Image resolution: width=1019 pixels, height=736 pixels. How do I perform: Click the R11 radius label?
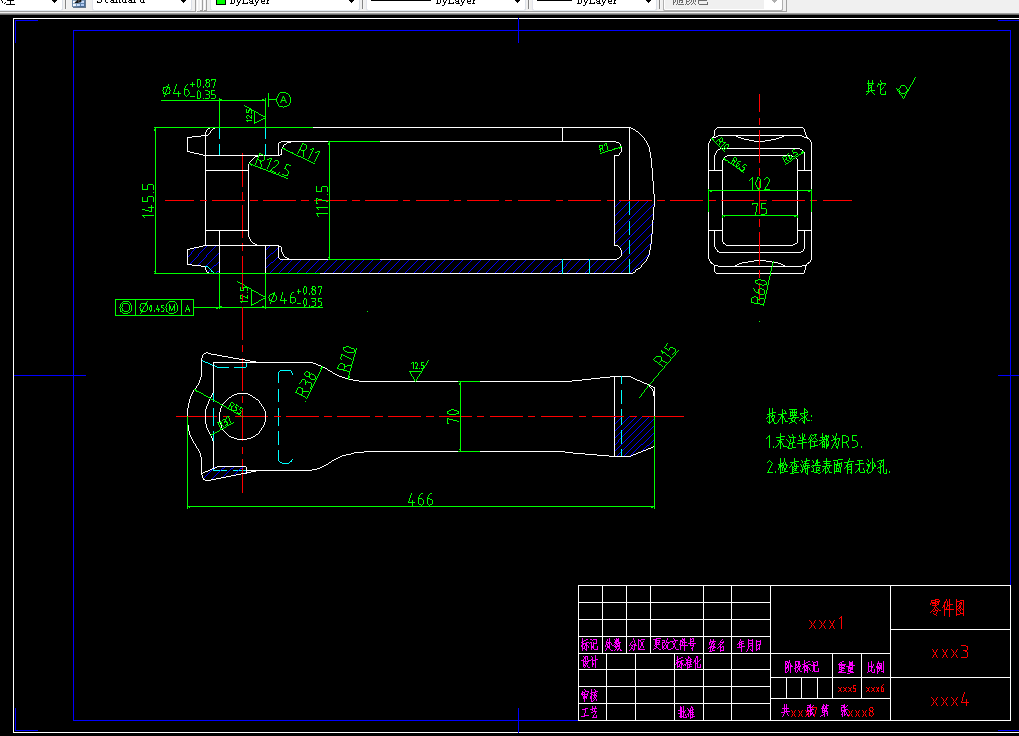[x=309, y=153]
